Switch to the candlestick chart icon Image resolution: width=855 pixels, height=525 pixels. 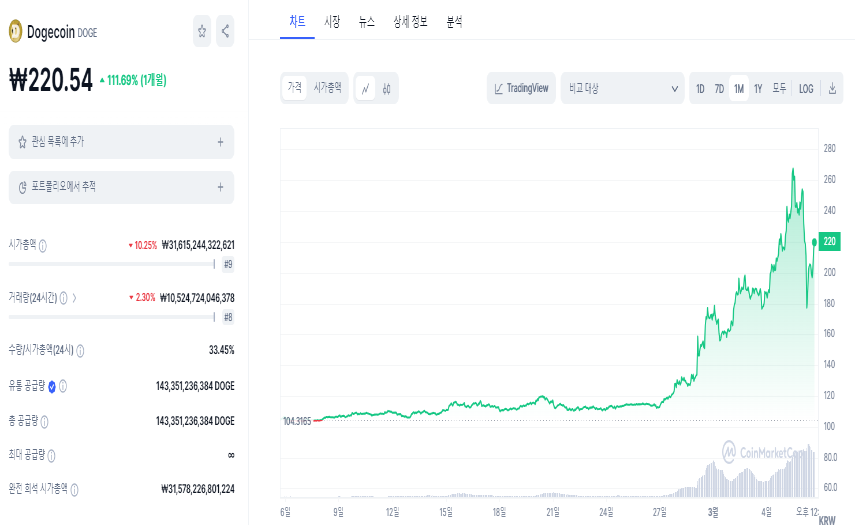(386, 88)
